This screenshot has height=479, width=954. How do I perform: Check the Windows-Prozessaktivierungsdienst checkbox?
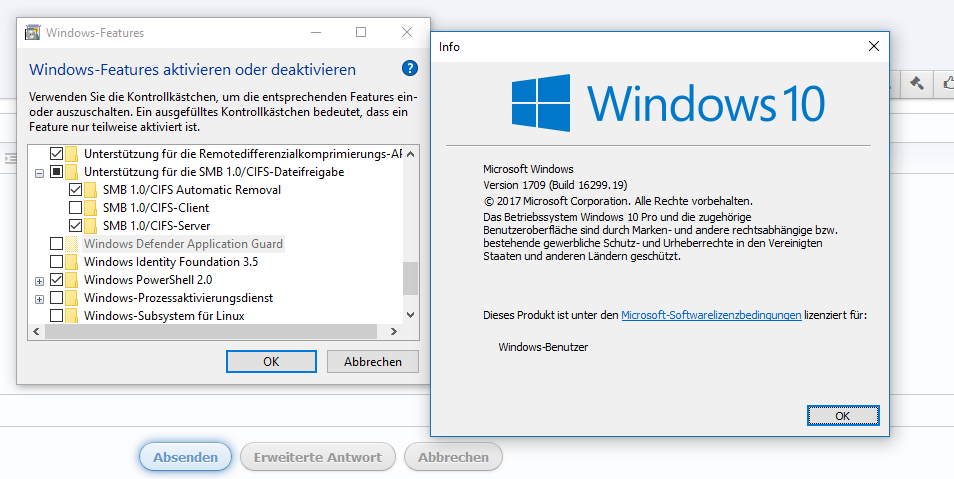click(57, 298)
